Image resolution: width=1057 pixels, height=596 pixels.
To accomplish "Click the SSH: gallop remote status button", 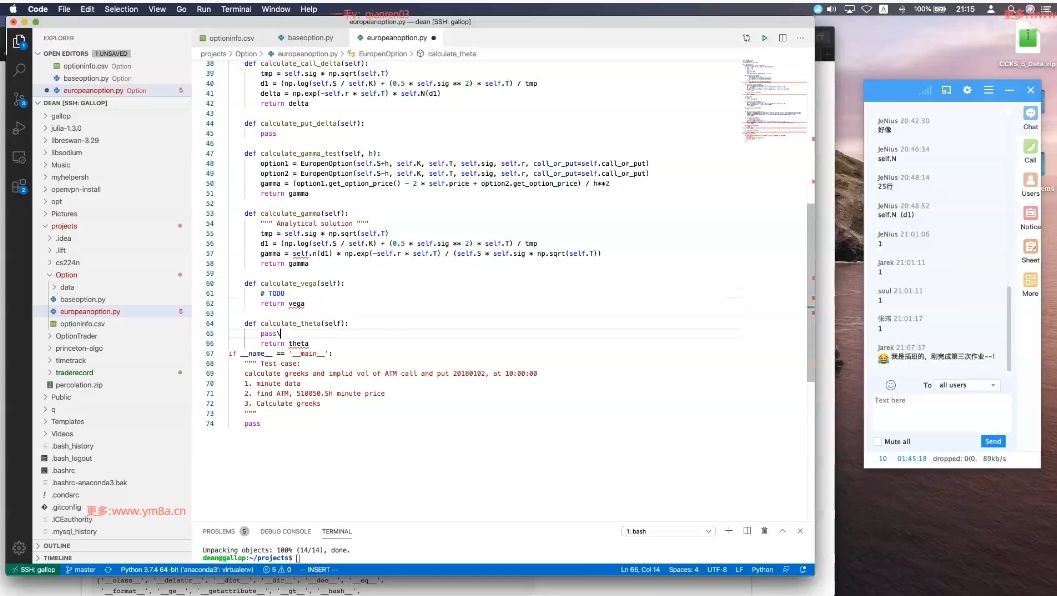I will 33,570.
